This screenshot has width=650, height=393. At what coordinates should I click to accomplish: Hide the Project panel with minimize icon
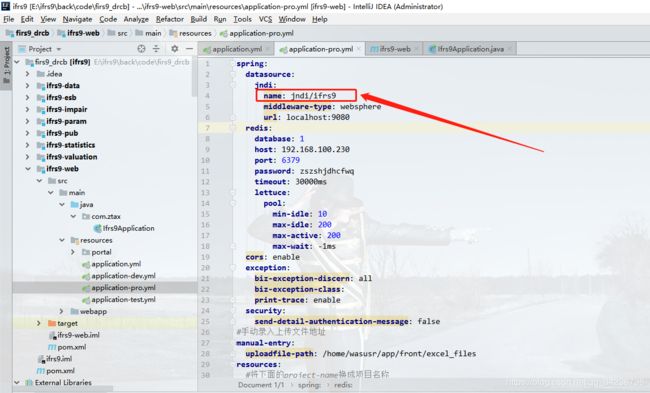[x=189, y=49]
